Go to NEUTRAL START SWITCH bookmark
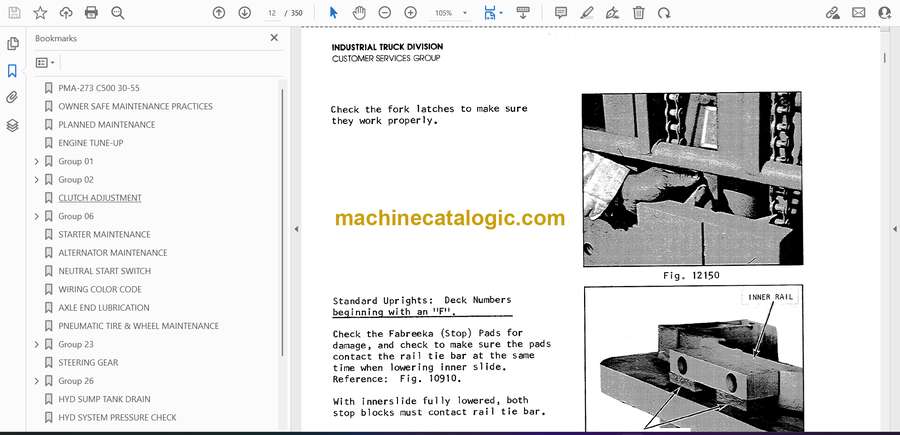900x435 pixels. pyautogui.click(x=104, y=271)
